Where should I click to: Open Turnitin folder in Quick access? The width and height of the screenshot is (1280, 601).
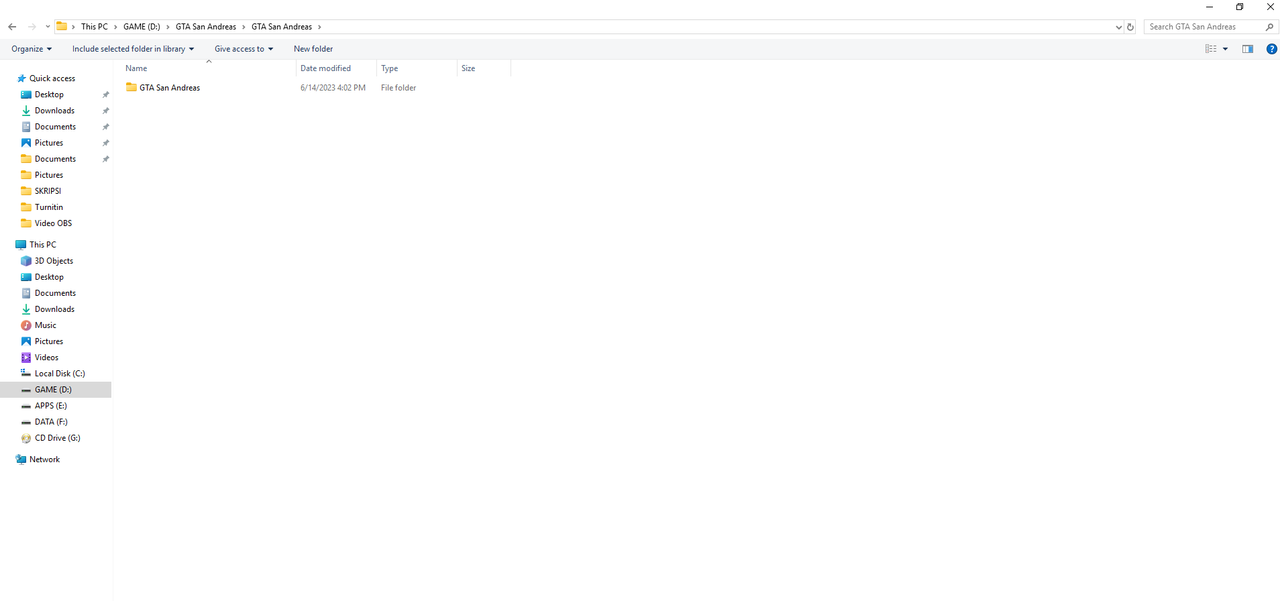(x=49, y=207)
